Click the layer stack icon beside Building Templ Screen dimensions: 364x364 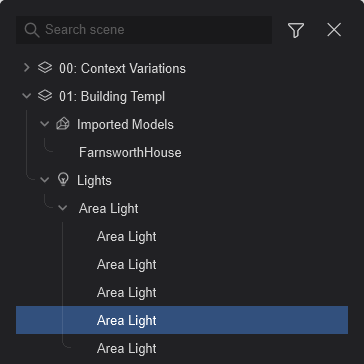[x=45, y=96]
